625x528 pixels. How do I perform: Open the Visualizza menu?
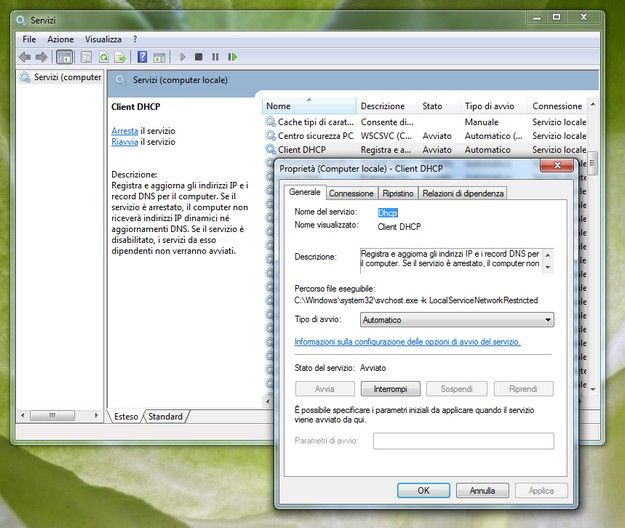coord(103,39)
